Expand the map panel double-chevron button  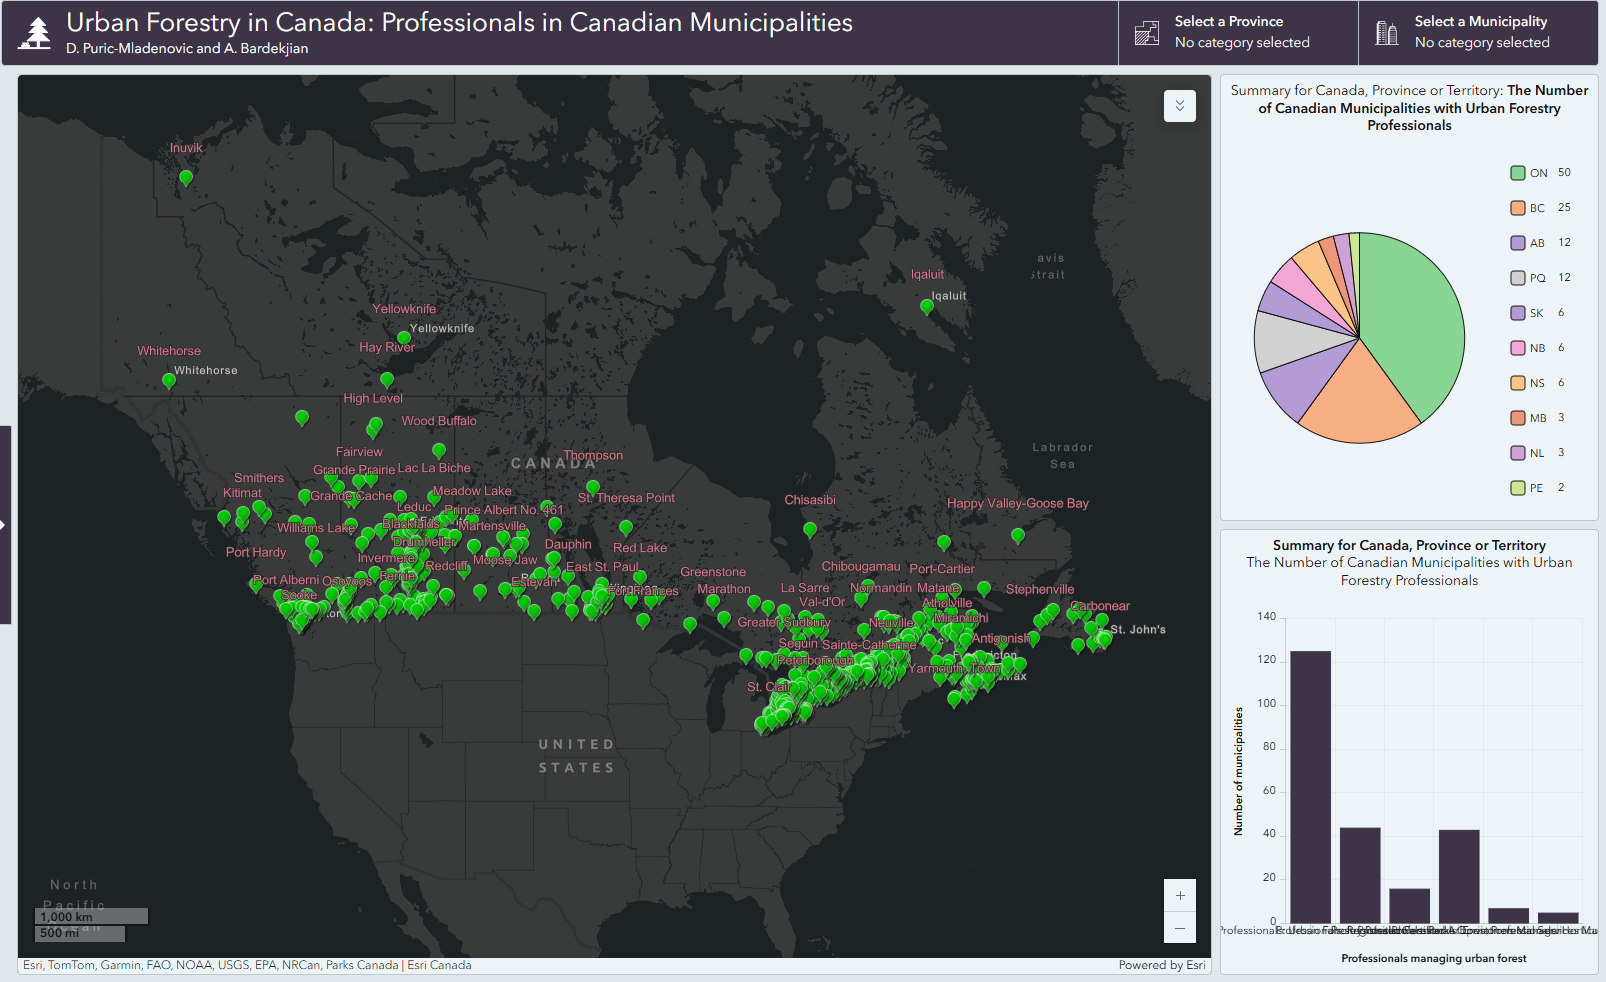click(x=1180, y=106)
